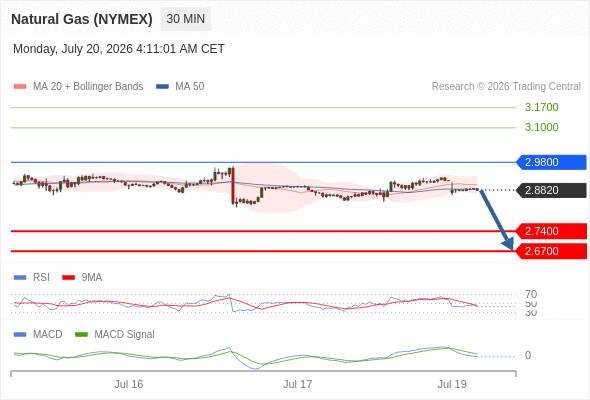Click the MA 50 blue legend swatch
This screenshot has height=400, width=590.
click(162, 87)
